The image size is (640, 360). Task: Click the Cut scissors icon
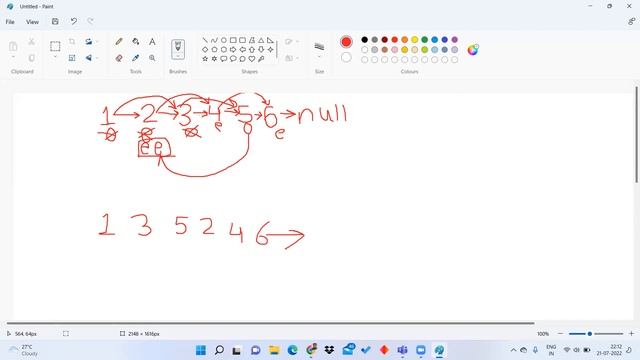[31, 42]
